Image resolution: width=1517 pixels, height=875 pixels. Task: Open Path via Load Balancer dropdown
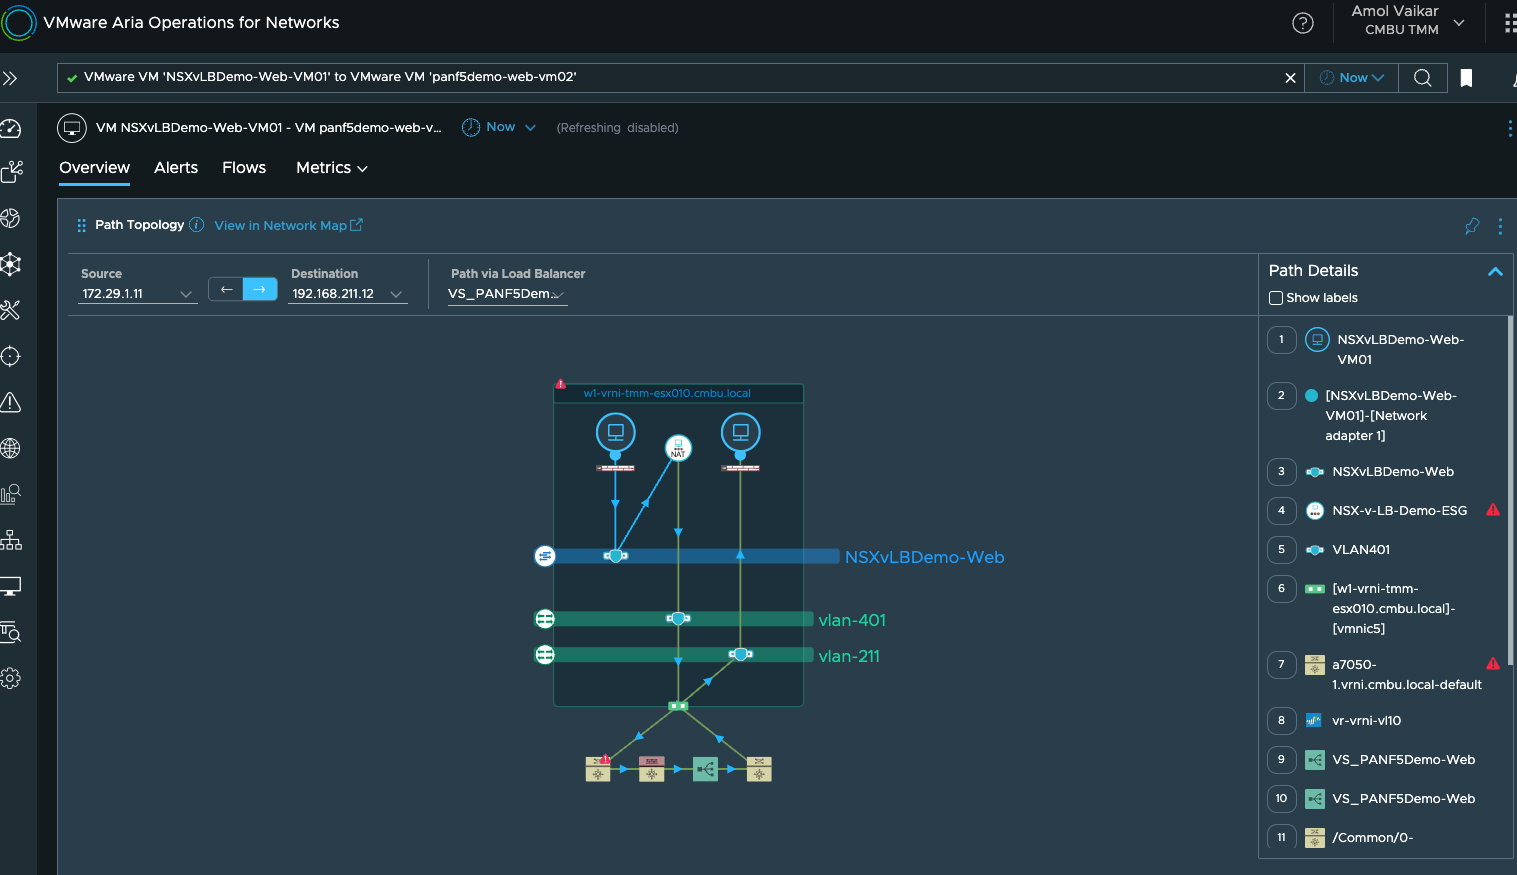[507, 294]
